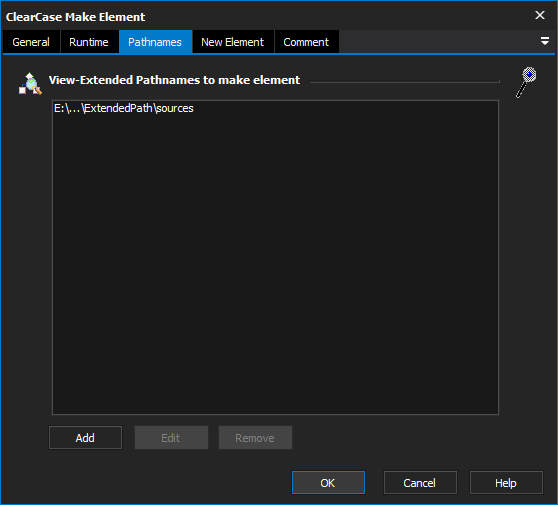Image resolution: width=558 pixels, height=505 pixels.
Task: Click the magnifier wand icon
Action: [526, 82]
